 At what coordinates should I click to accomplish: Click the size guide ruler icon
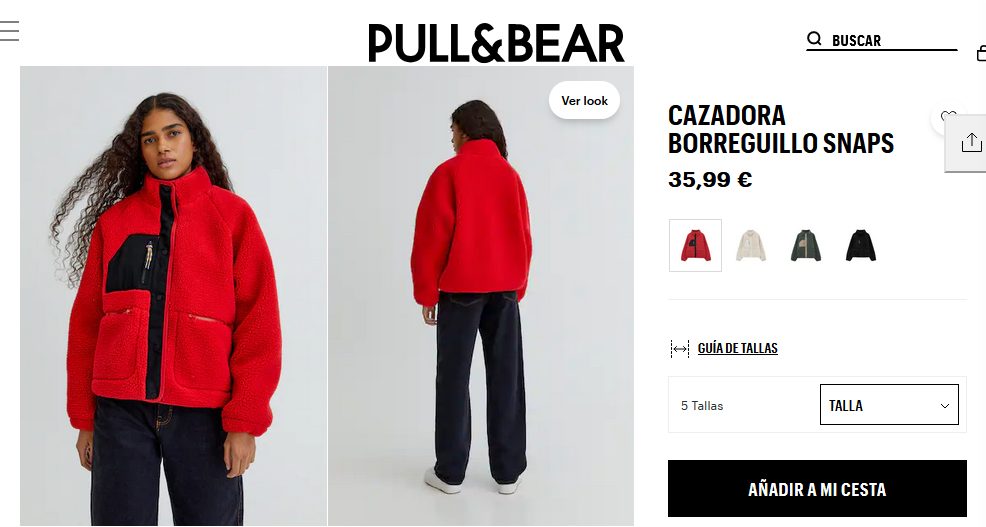point(680,348)
